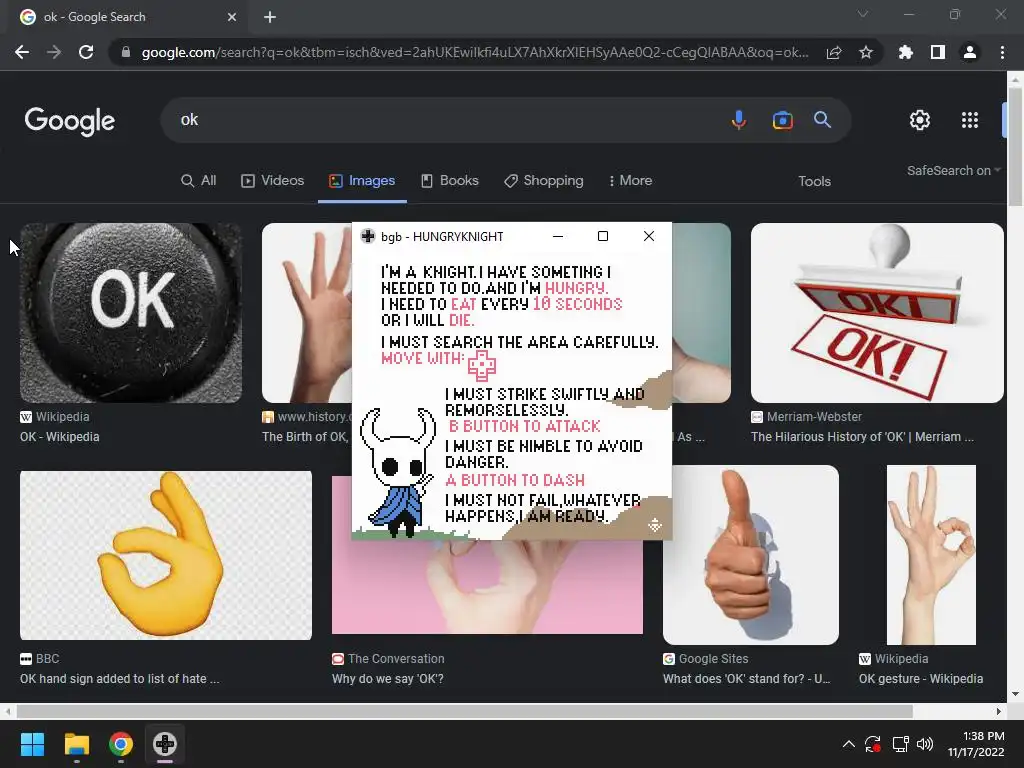Open 'OK - Wikipedia' link

(59, 437)
